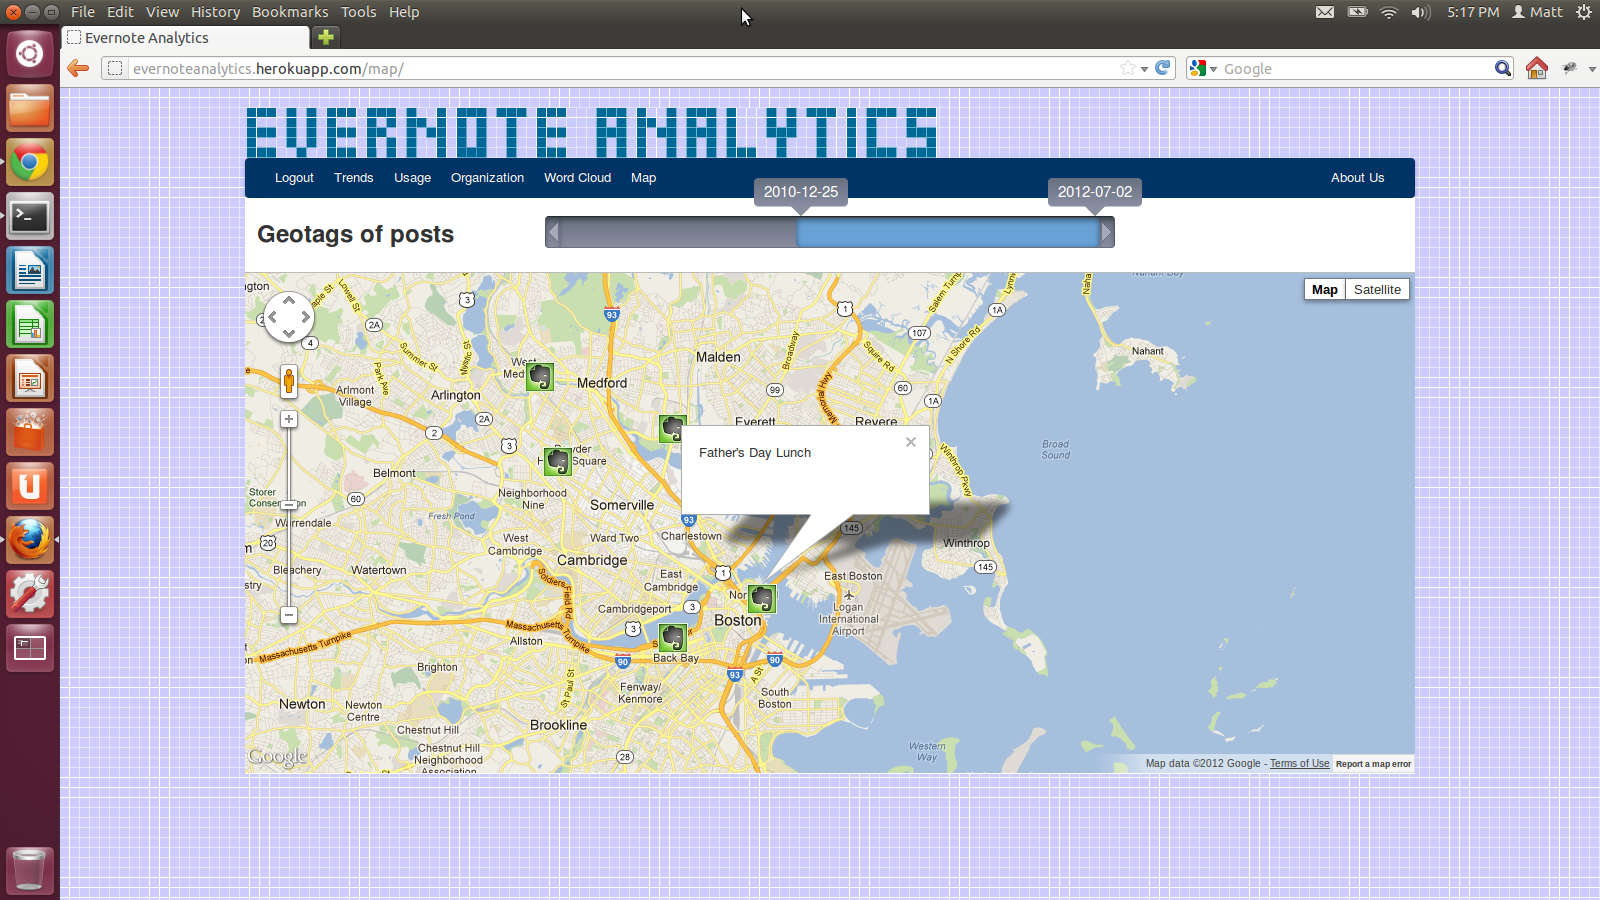Viewport: 1600px width, 900px height.
Task: Open the File menu
Action: pos(83,12)
